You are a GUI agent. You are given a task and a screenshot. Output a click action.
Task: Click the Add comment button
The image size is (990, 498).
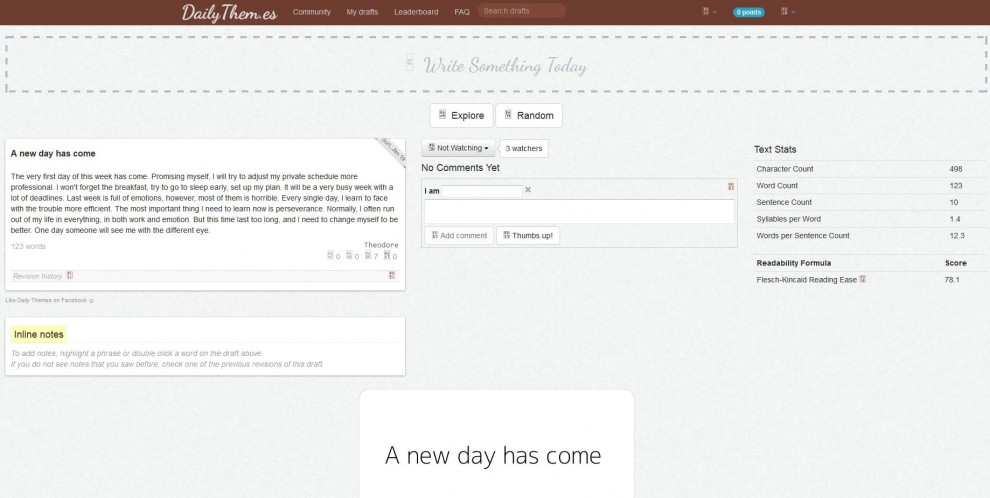click(459, 235)
